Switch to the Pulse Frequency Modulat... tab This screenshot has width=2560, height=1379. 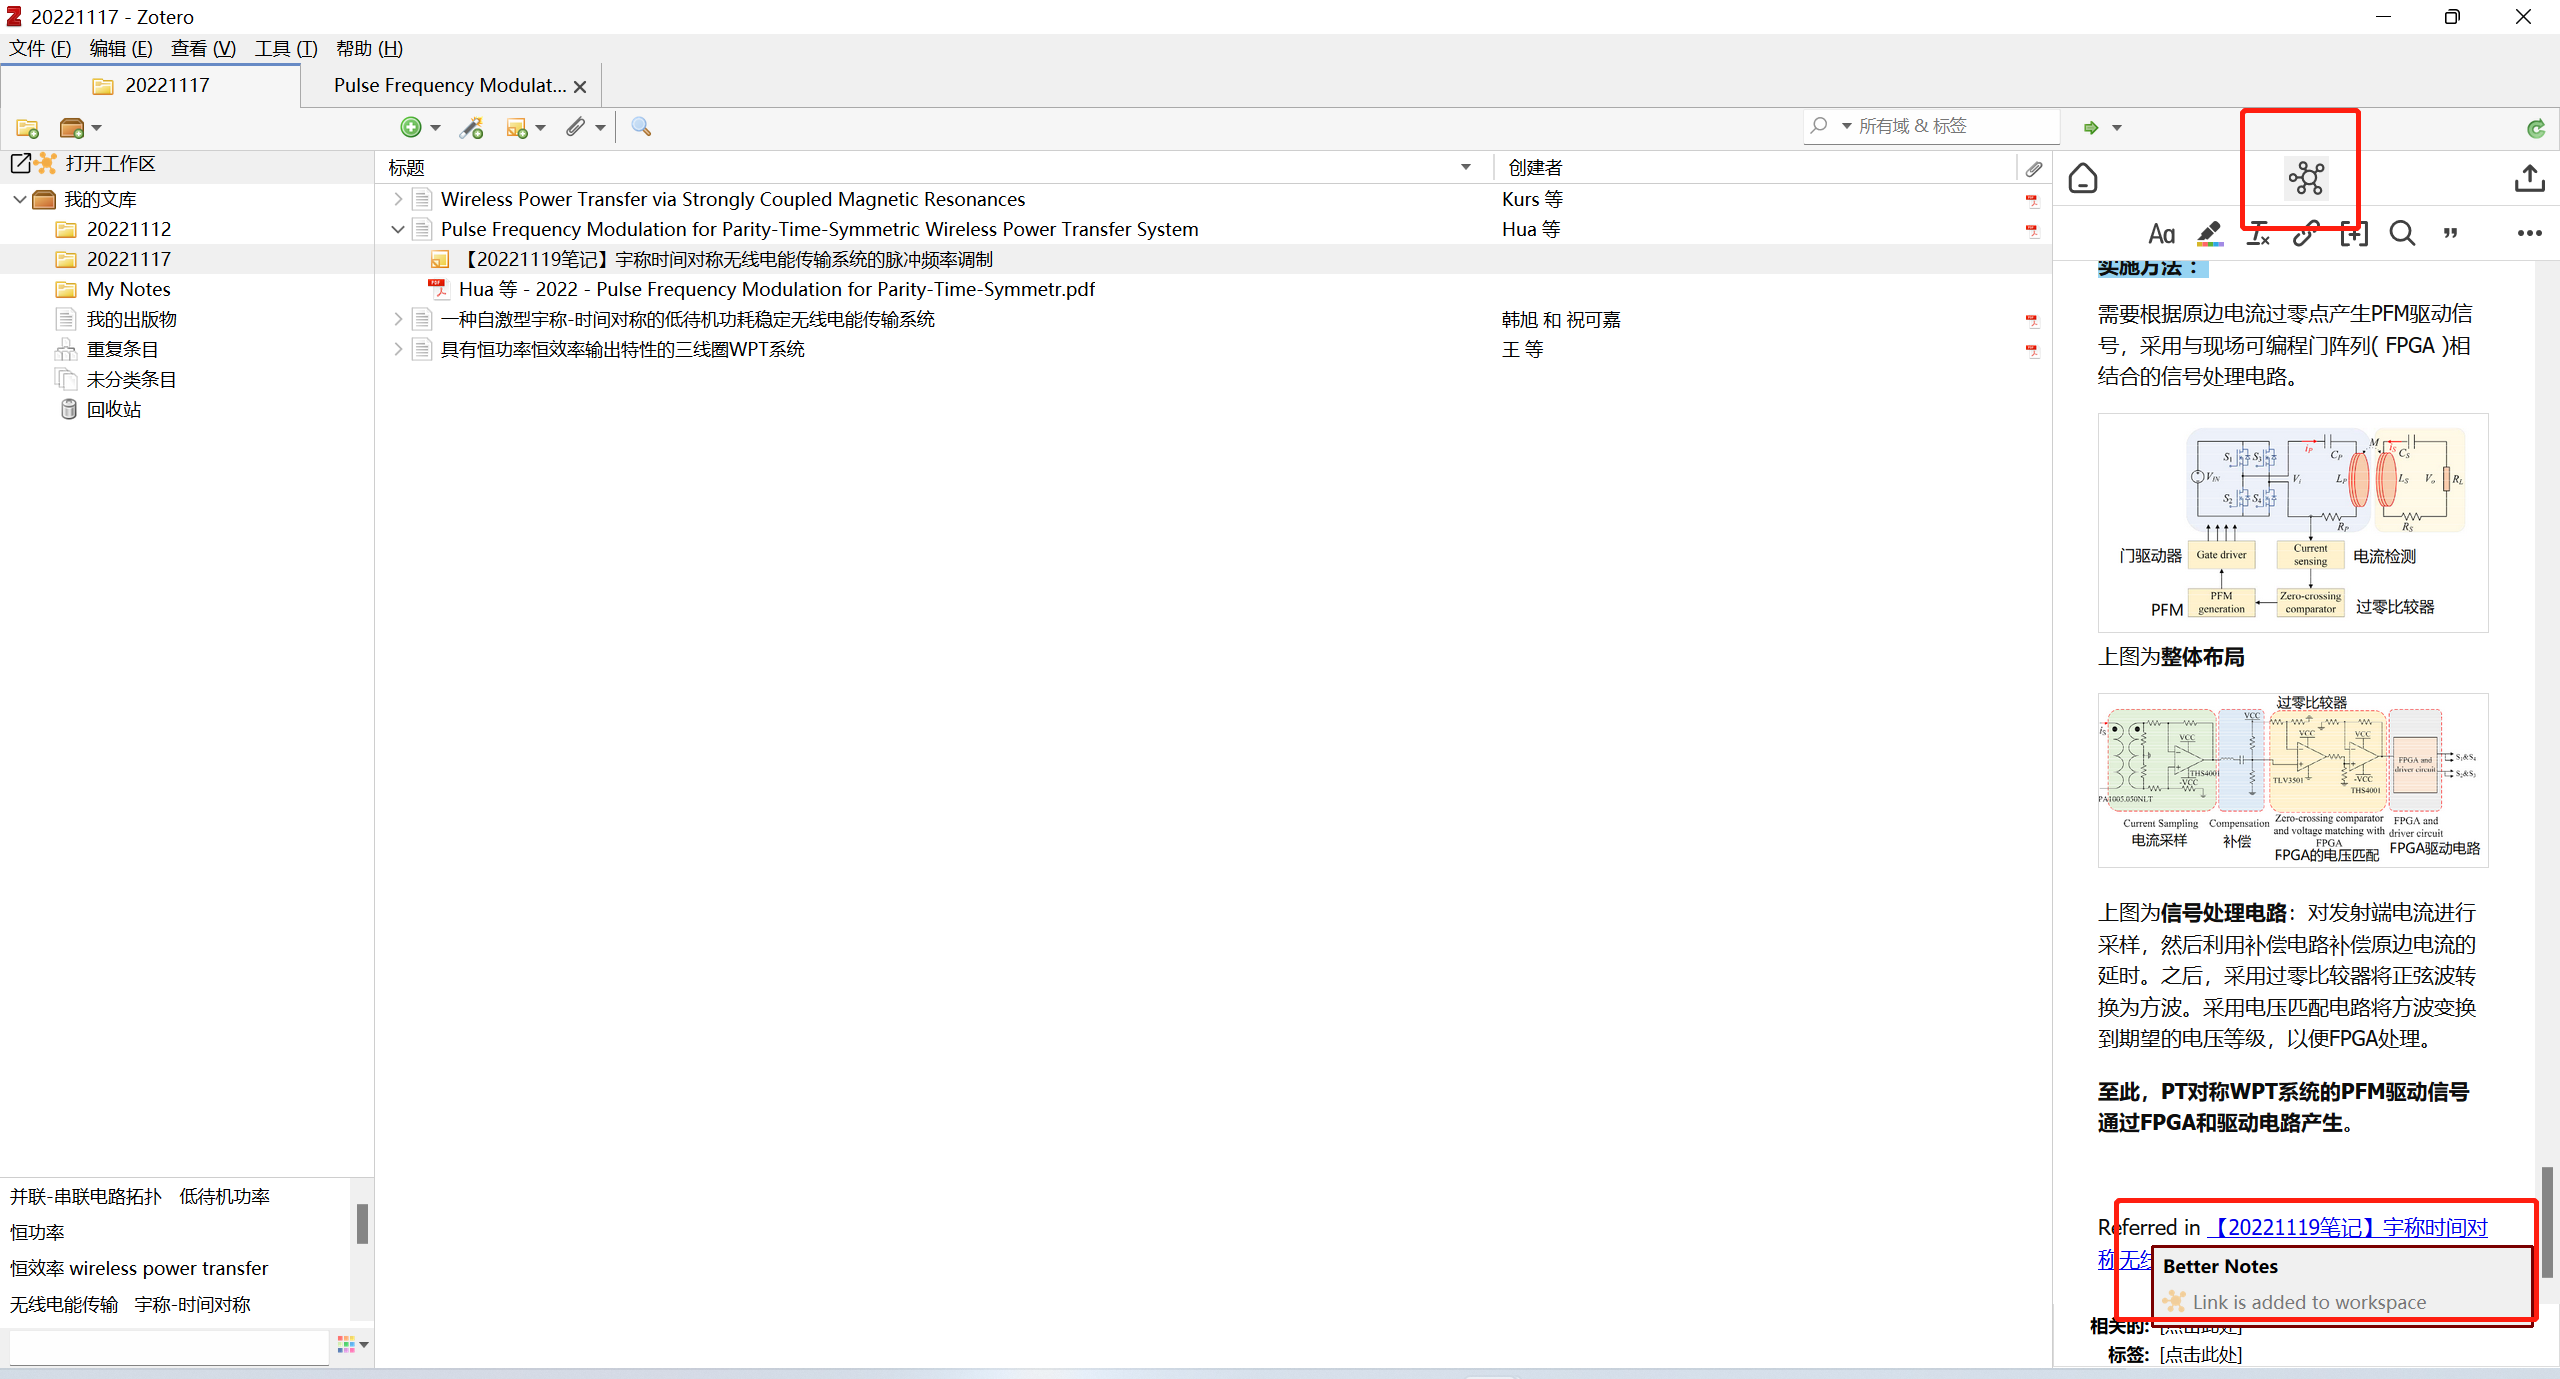click(450, 85)
